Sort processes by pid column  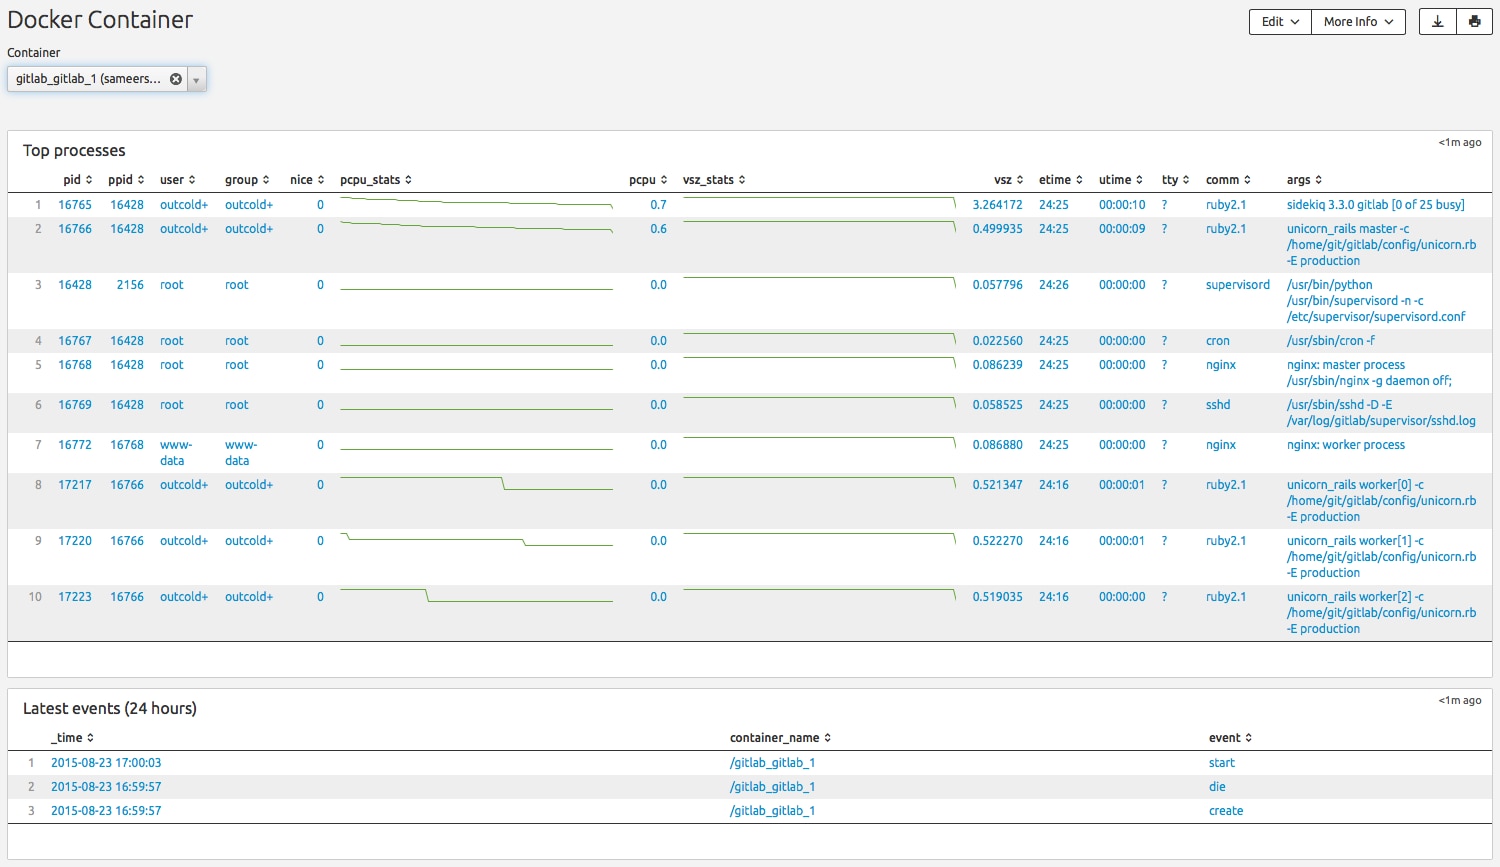click(77, 180)
